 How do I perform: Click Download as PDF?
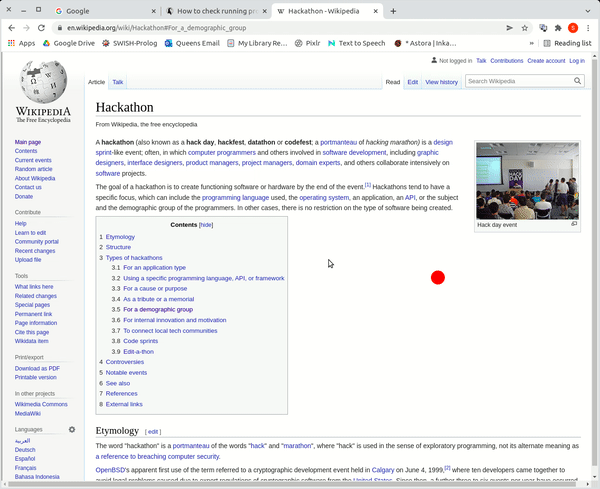coord(37,368)
